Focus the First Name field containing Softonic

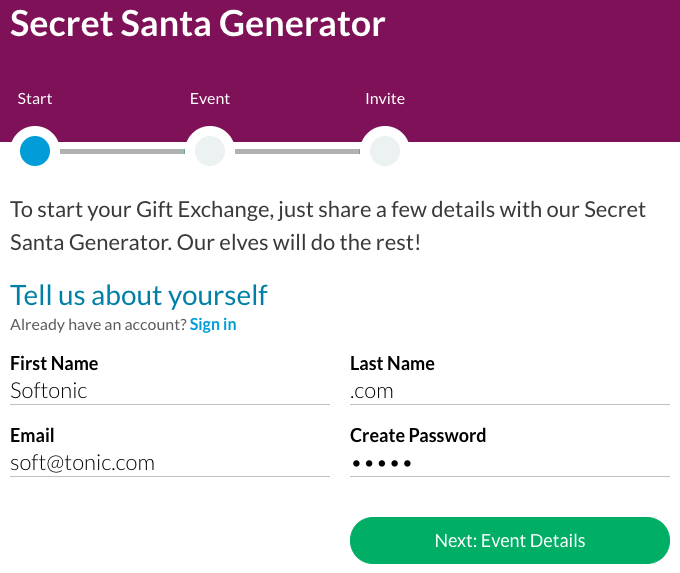pos(169,391)
